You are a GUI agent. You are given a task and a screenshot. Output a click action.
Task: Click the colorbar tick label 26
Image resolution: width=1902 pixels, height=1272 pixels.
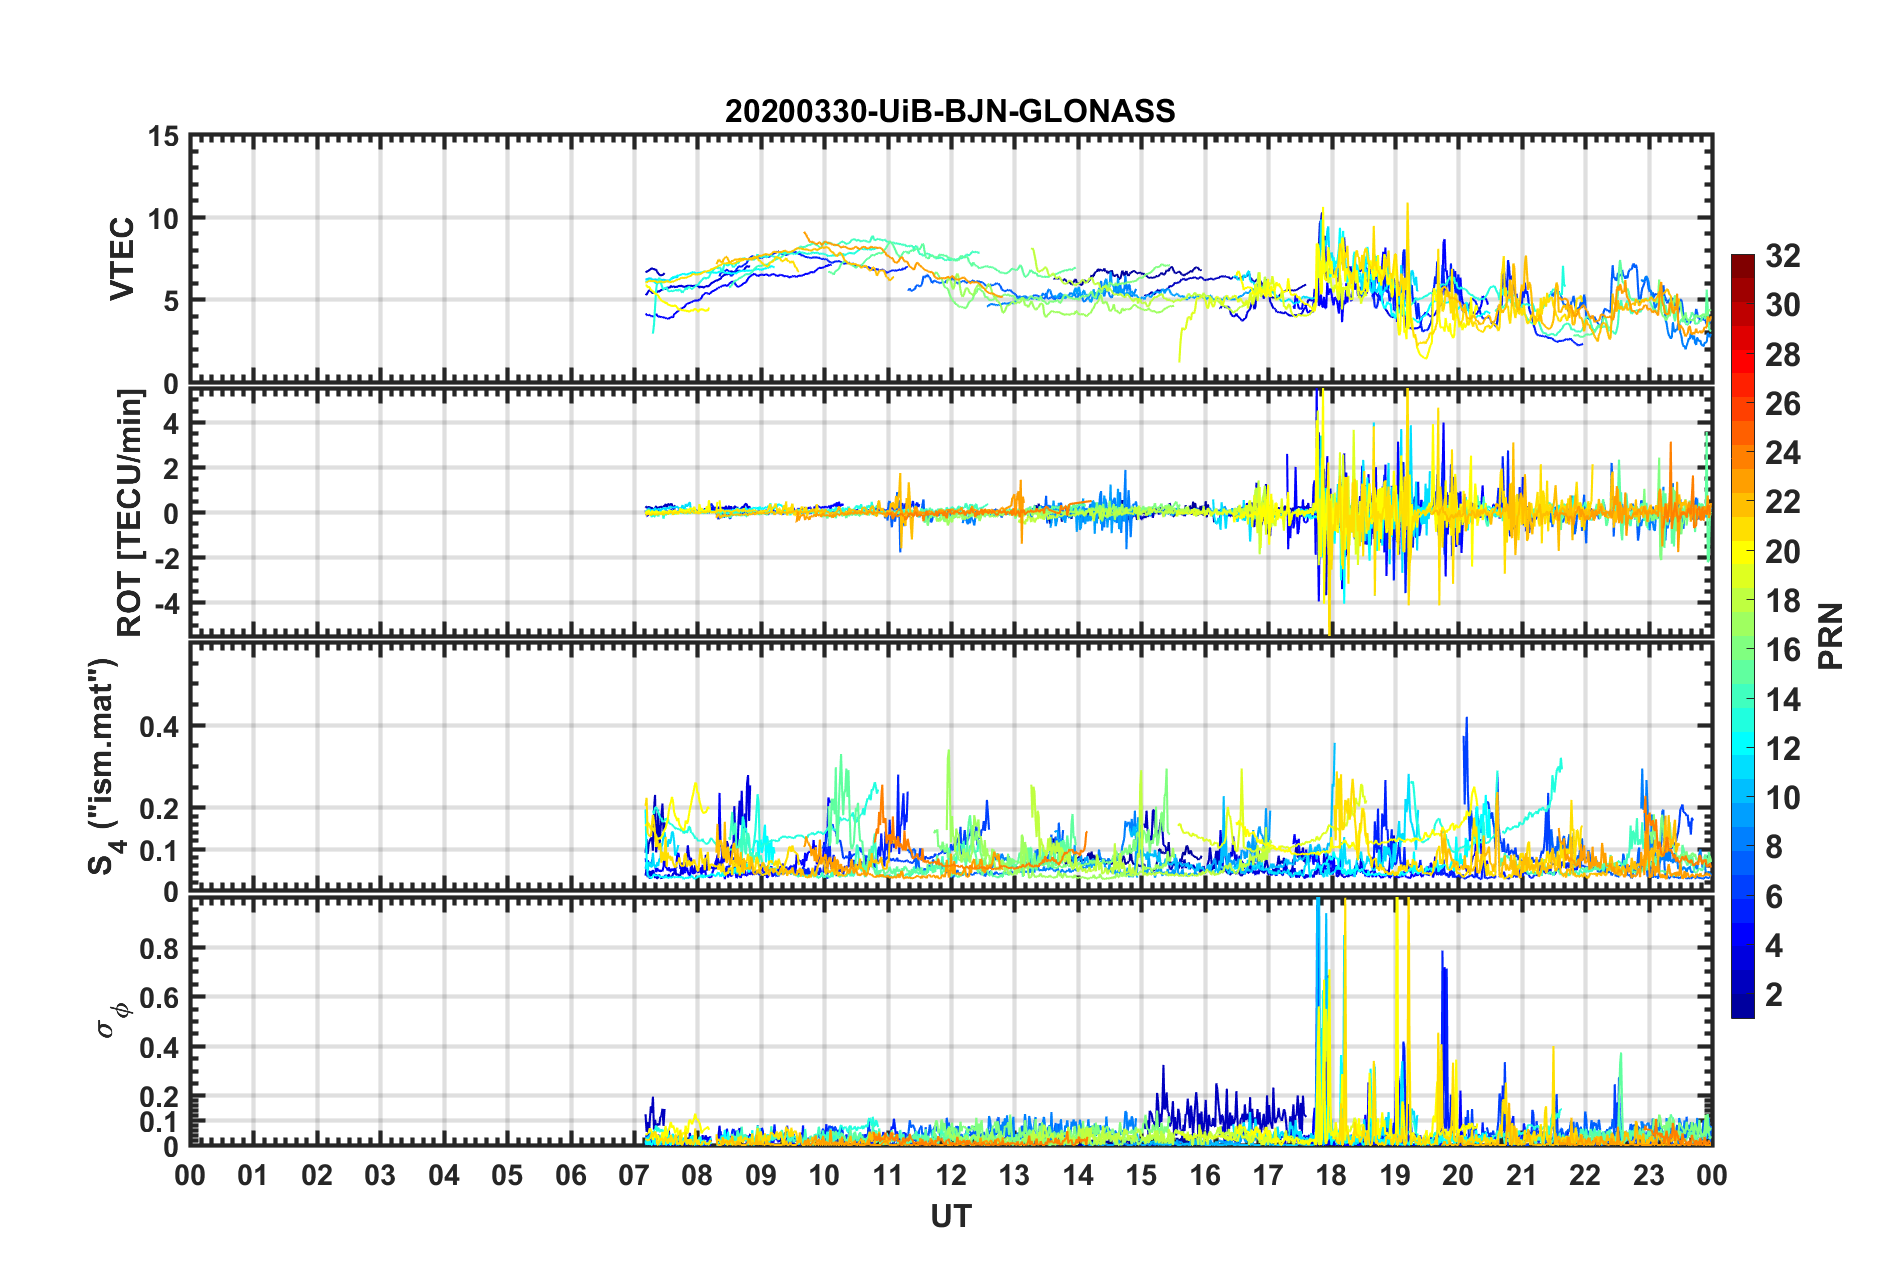pos(1783,404)
